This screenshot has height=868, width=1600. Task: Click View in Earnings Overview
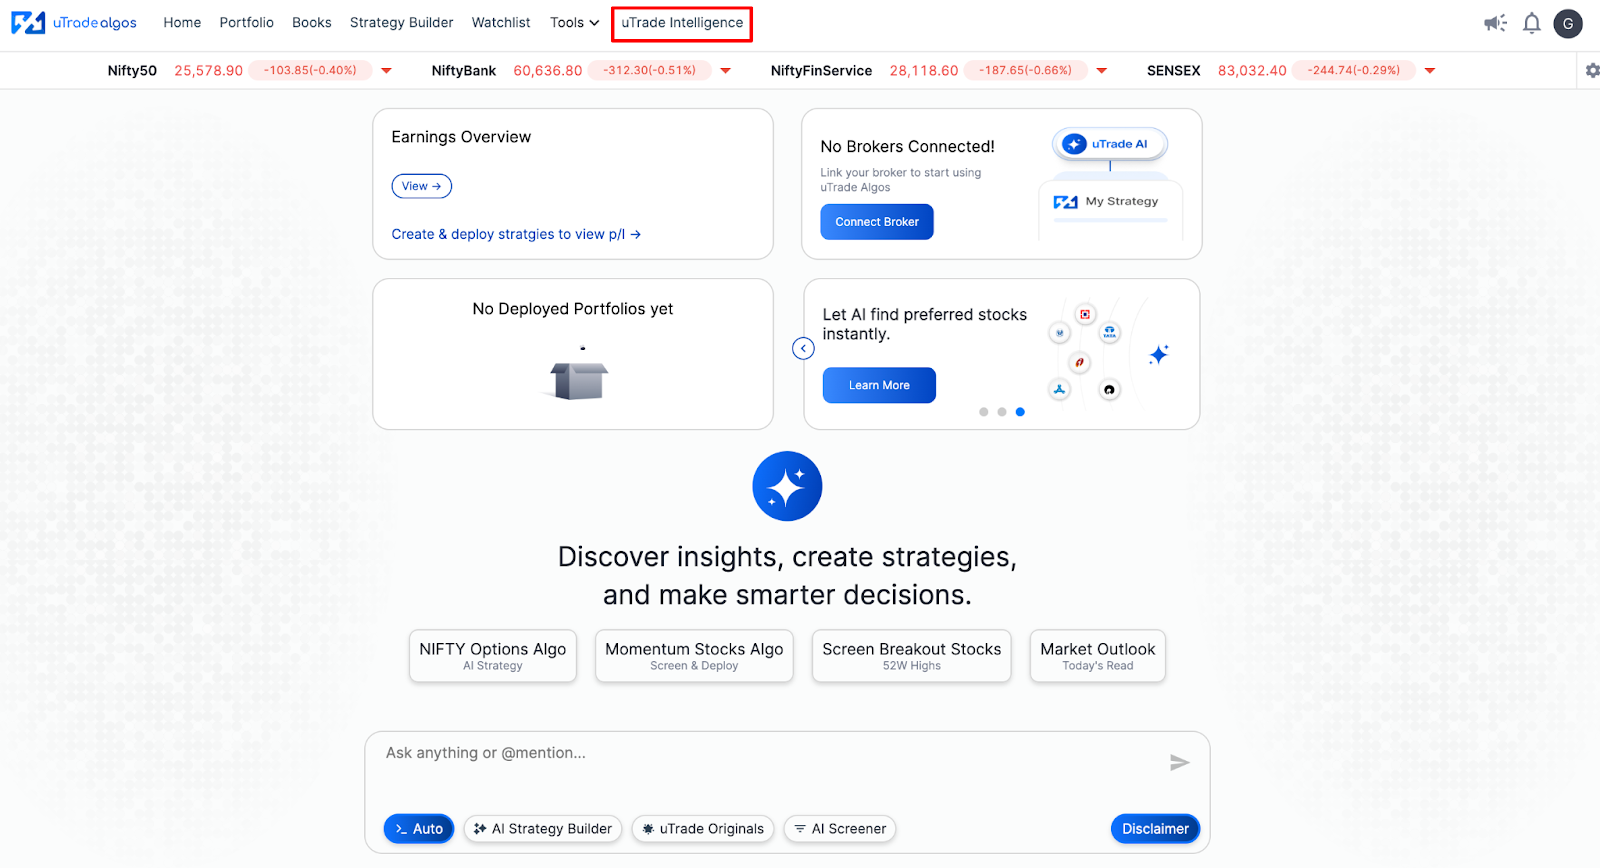[x=421, y=186]
